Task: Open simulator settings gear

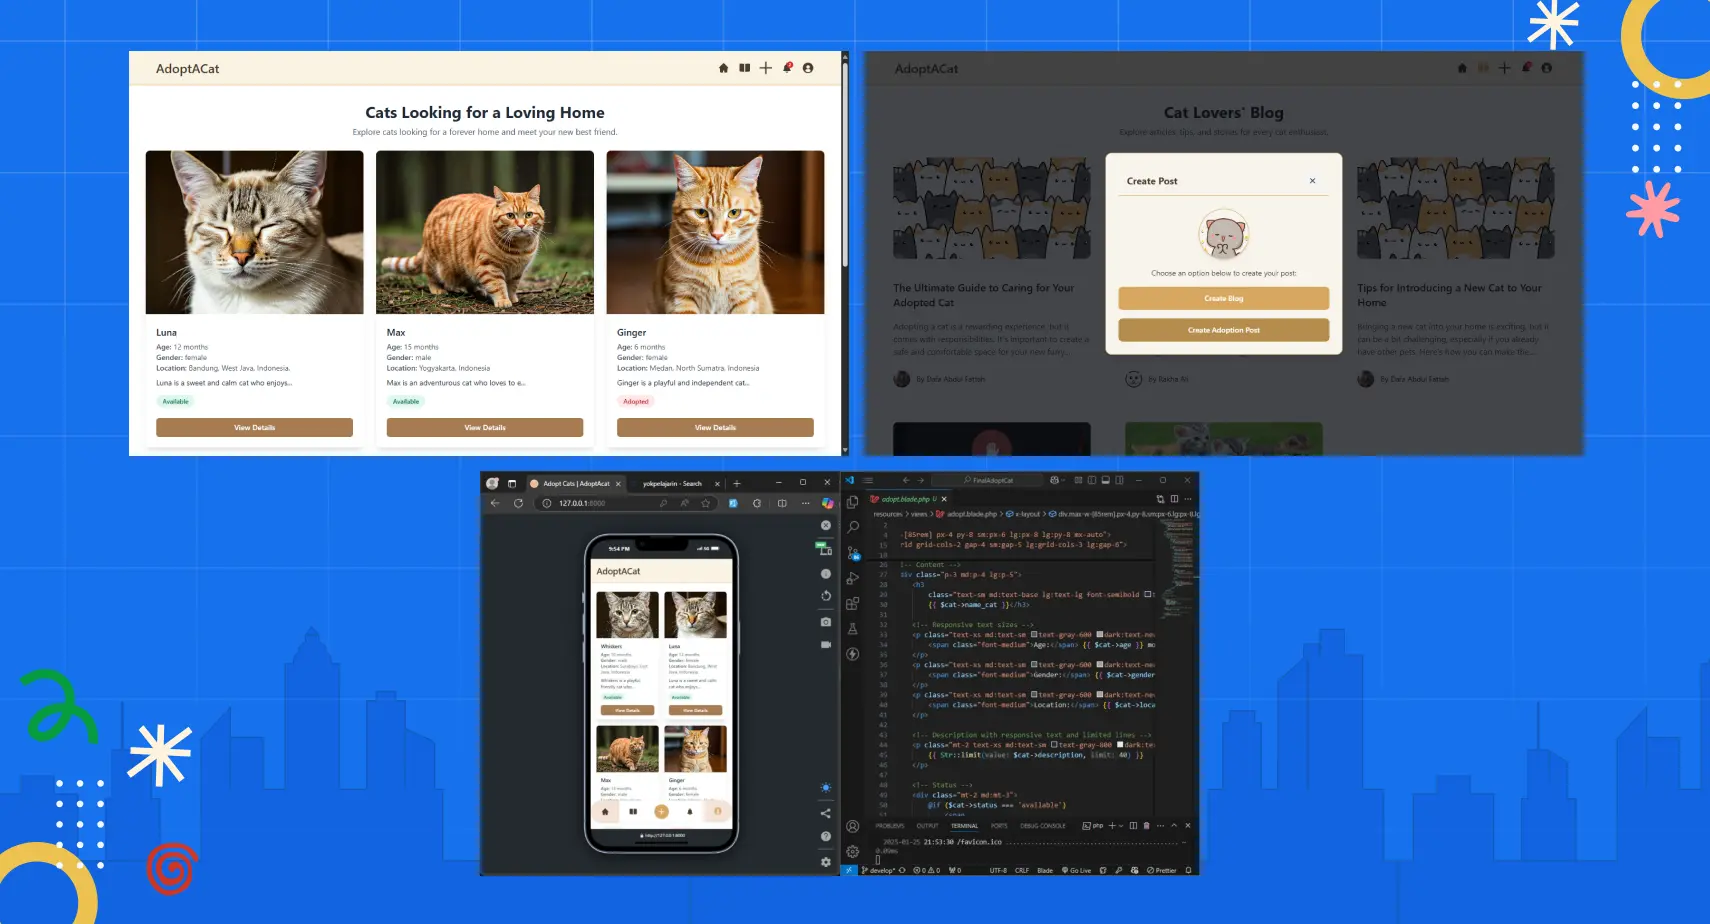Action: click(826, 861)
